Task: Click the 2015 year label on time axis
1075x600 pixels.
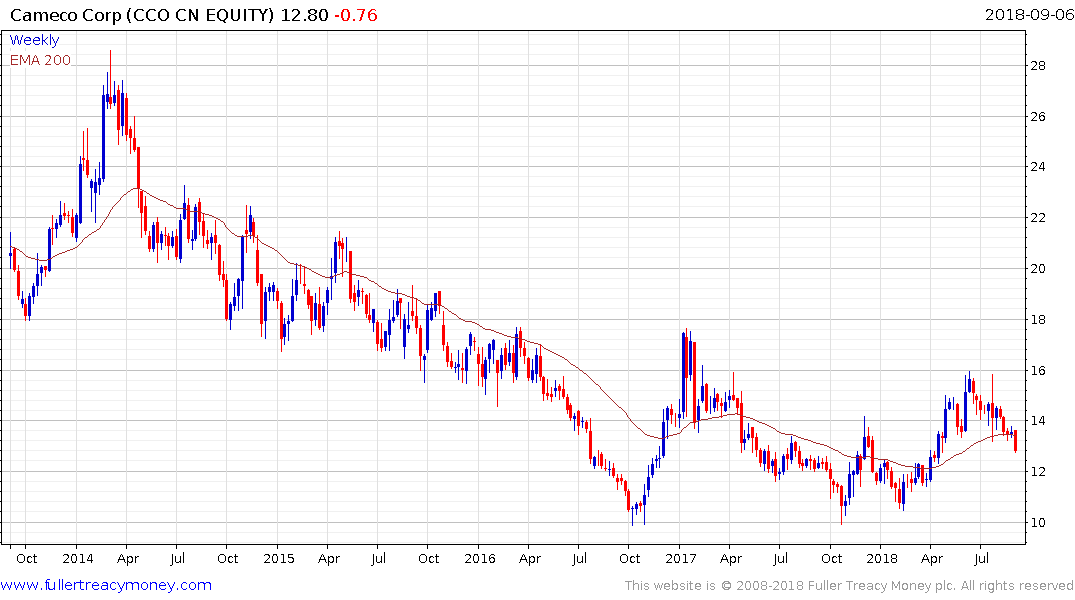Action: pos(278,558)
